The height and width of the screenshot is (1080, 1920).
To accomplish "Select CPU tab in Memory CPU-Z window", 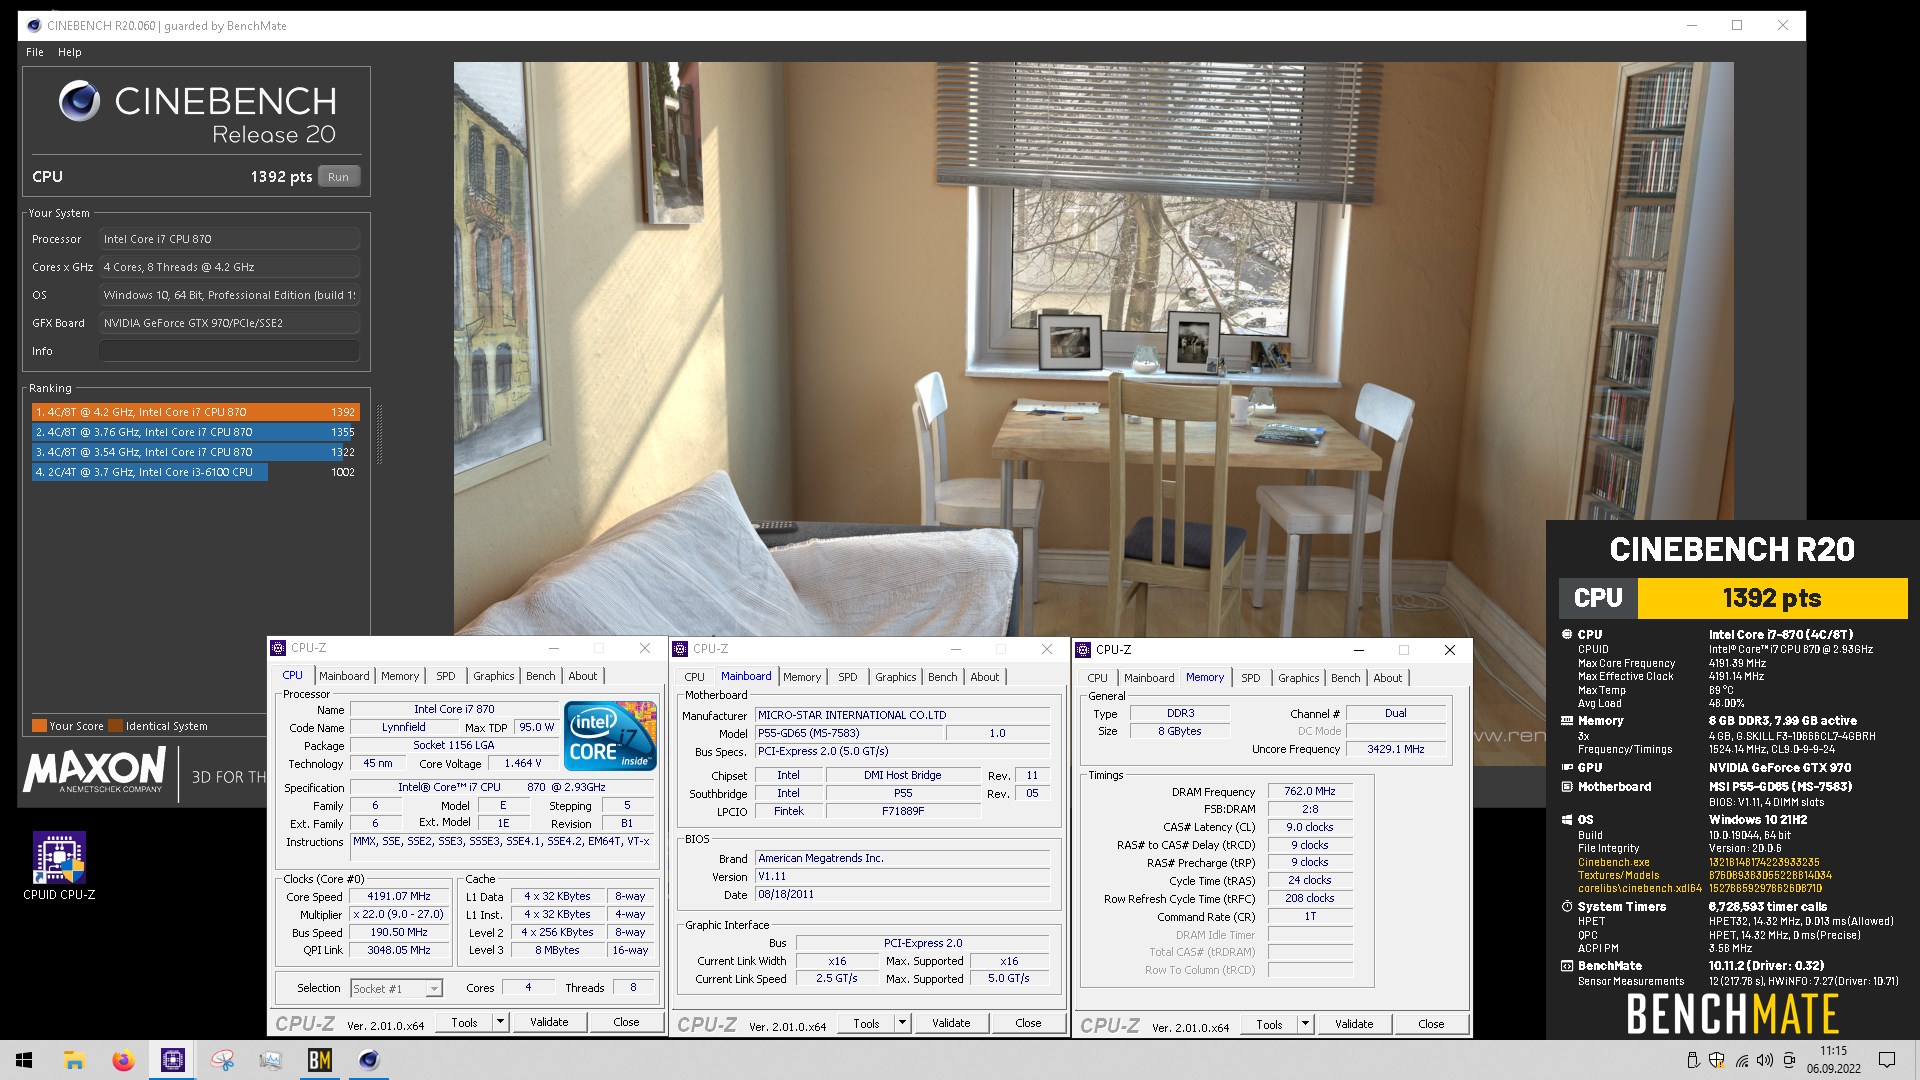I will pos(1097,678).
